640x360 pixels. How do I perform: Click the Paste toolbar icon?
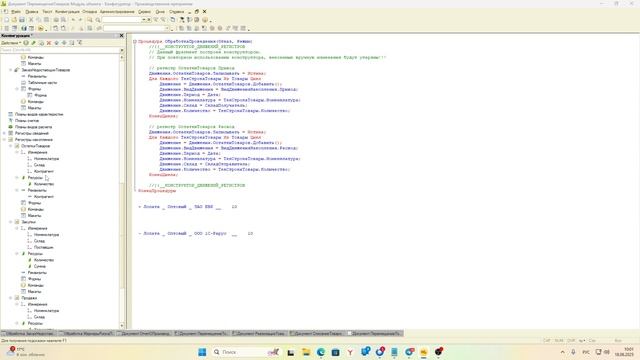click(x=47, y=20)
